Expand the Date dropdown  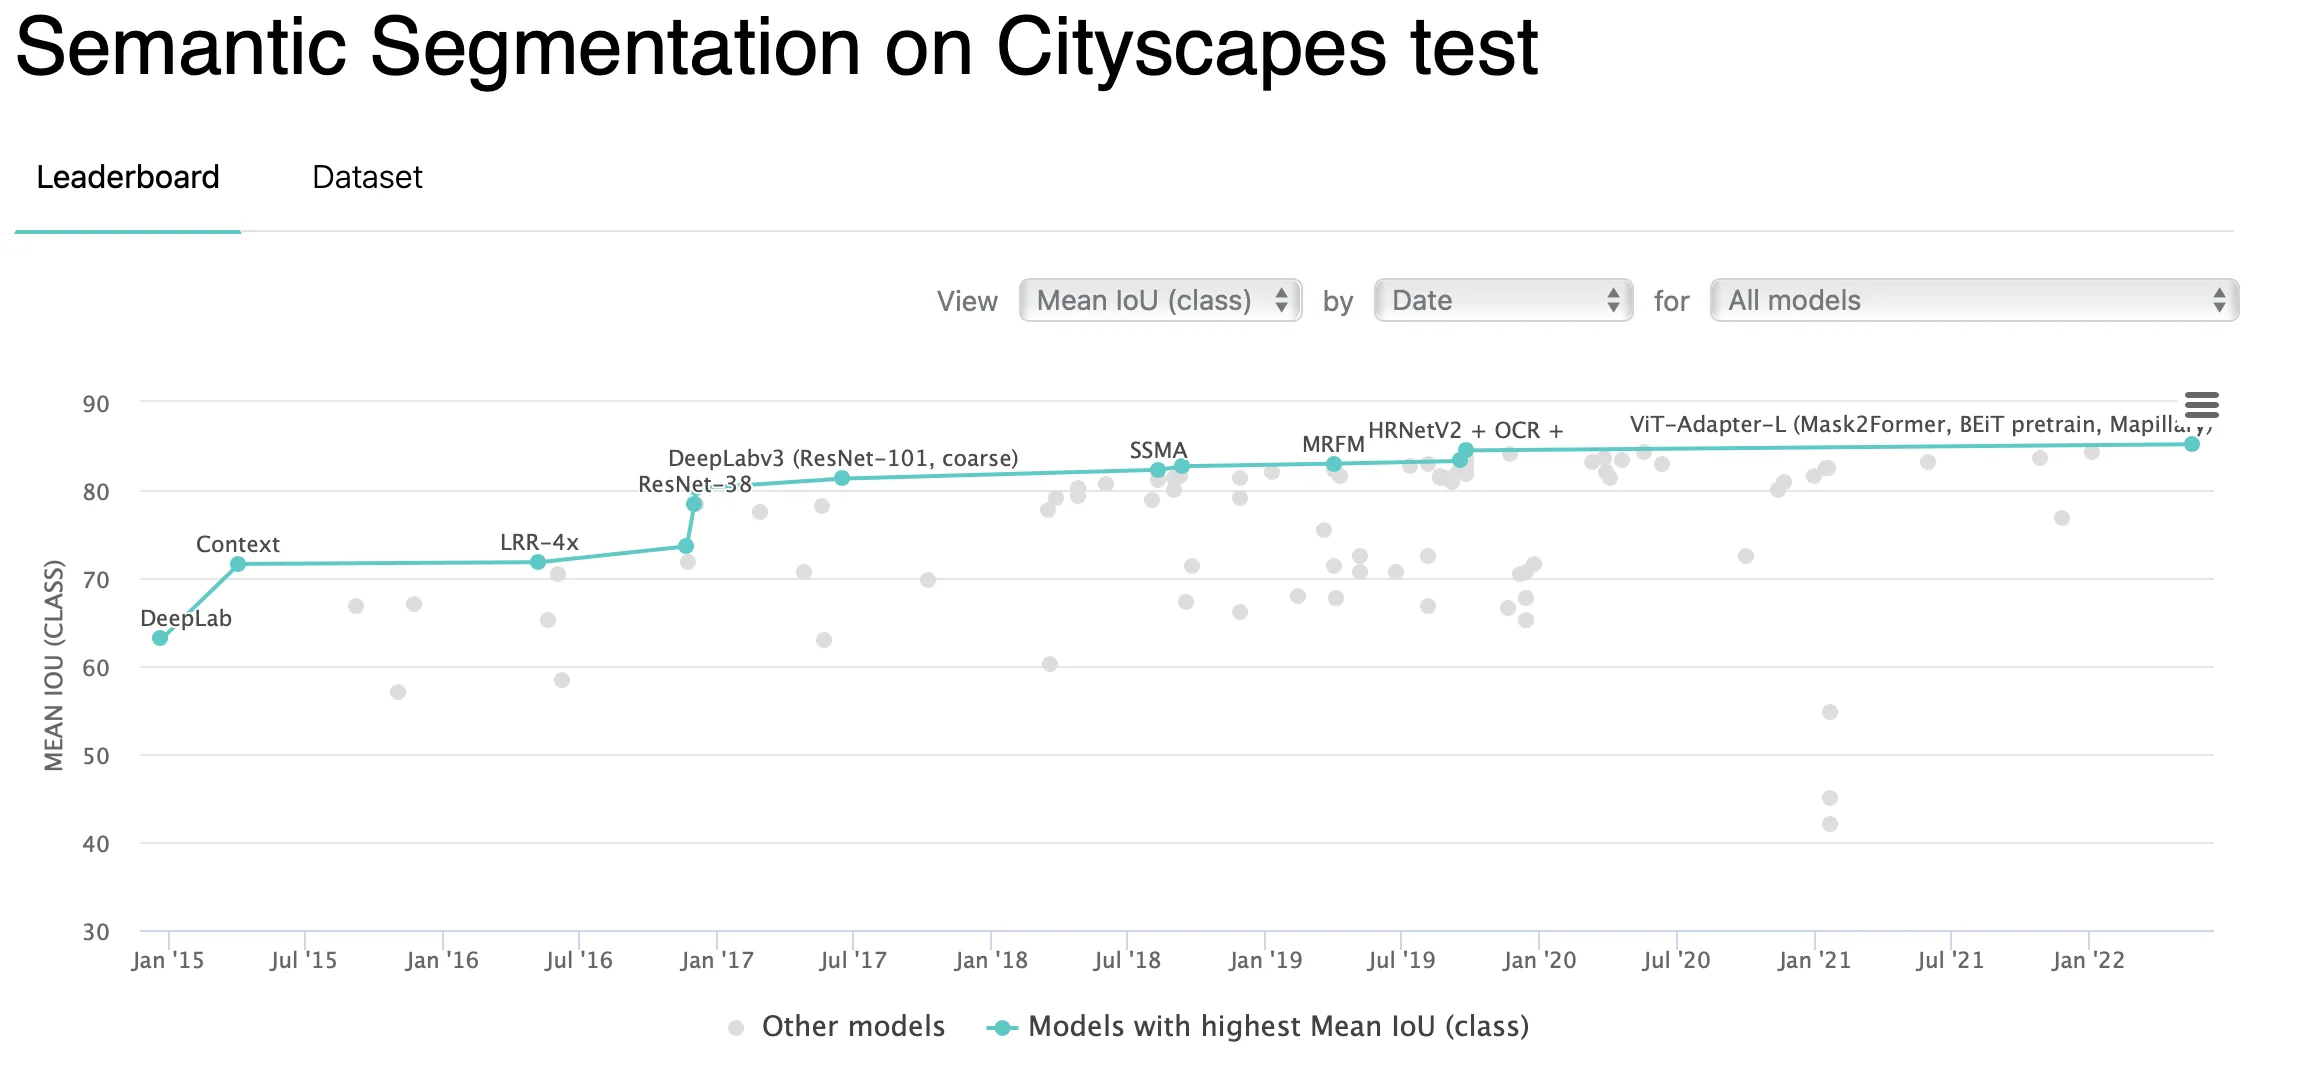click(x=1503, y=300)
